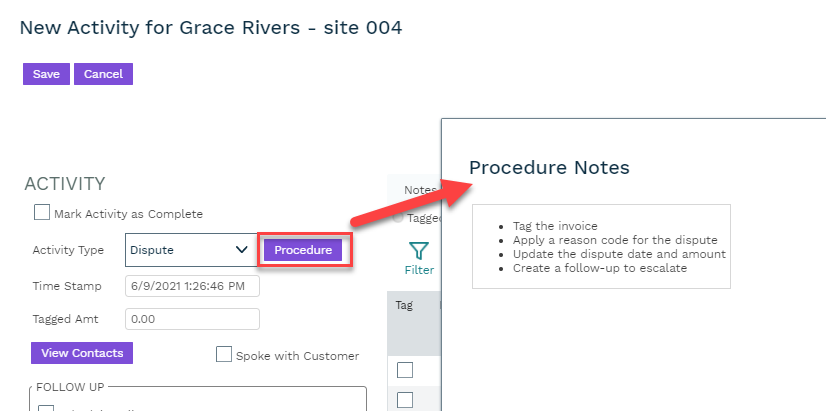Click the Filter funnel icon
The height and width of the screenshot is (411, 826).
click(419, 252)
